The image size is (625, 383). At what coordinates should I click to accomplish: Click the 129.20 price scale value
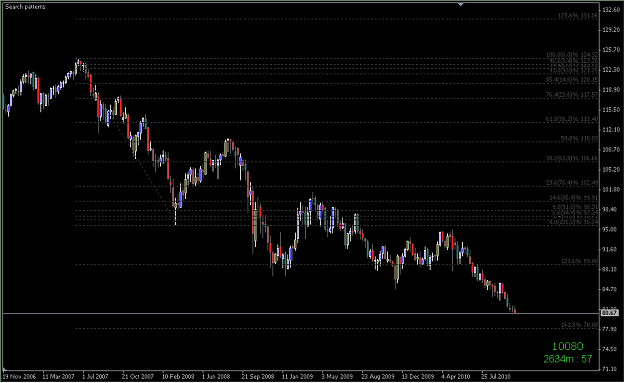point(611,29)
